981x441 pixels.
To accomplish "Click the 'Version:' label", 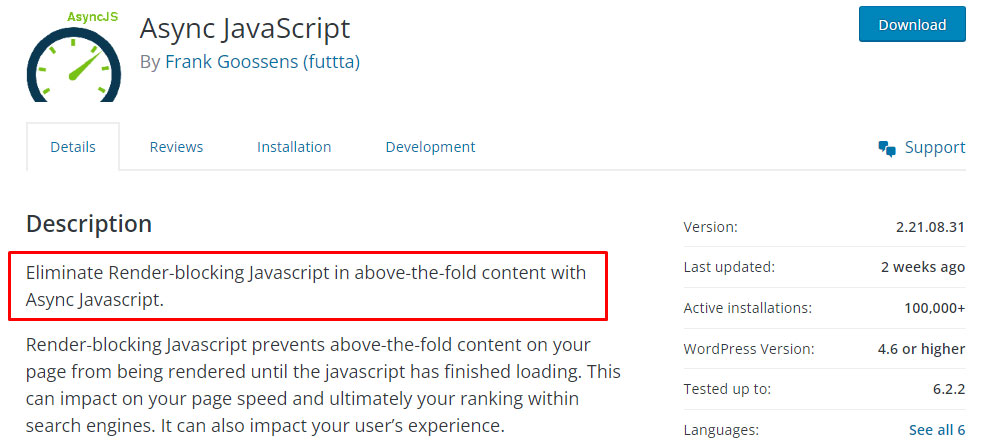I will [711, 226].
